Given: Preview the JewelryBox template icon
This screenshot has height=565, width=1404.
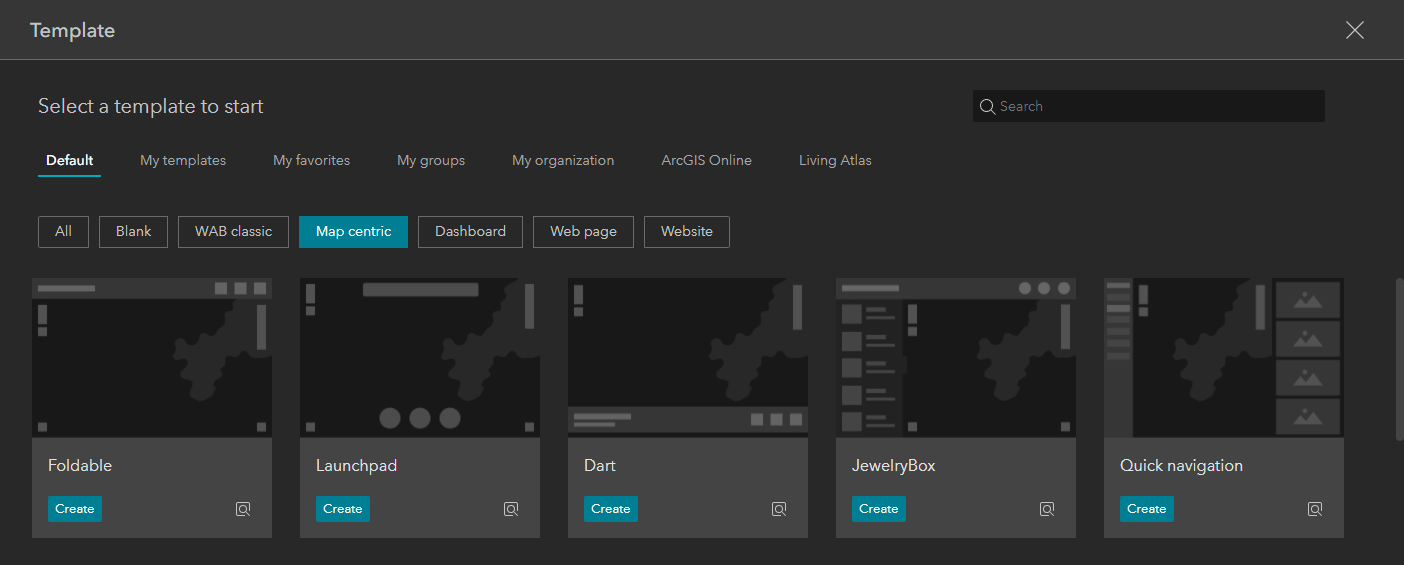Looking at the screenshot, I should coord(1047,509).
